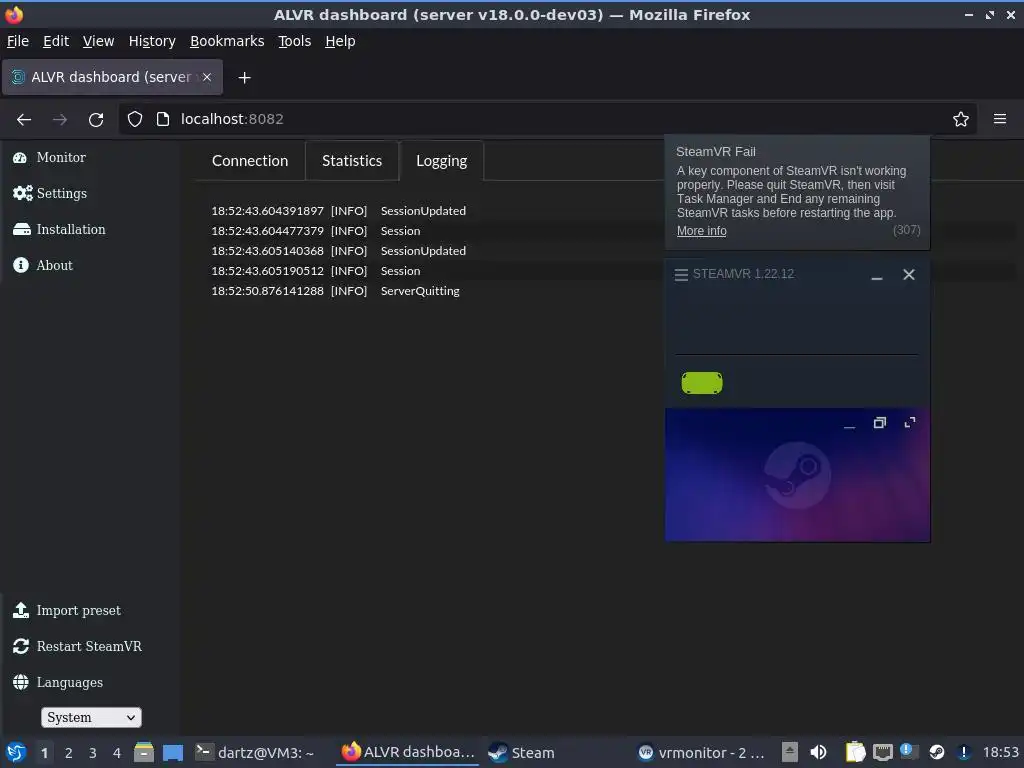Screen dimensions: 1024x768
Task: Click the ServerQuitting log entry
Action: coord(420,291)
